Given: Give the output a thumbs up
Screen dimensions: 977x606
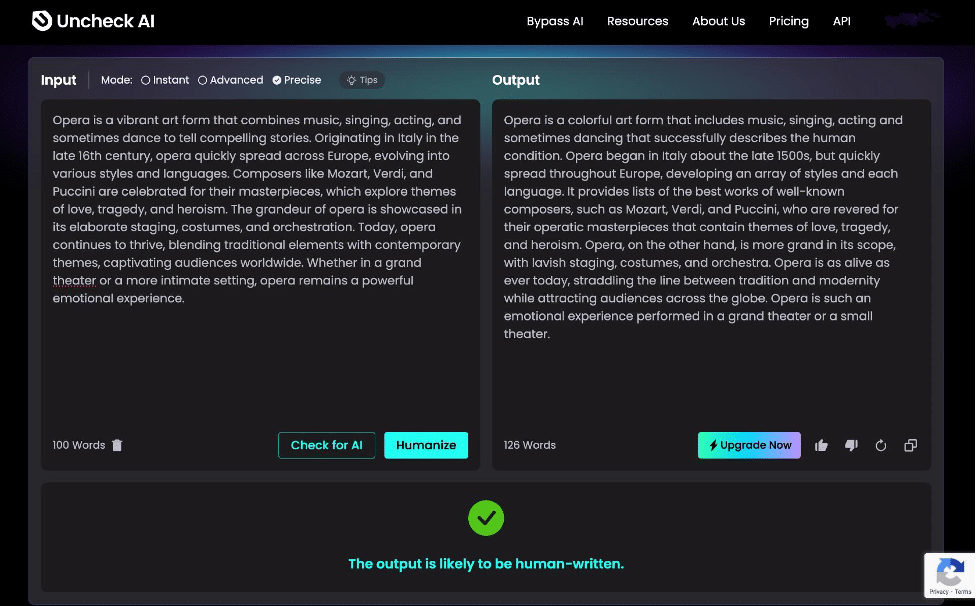Looking at the screenshot, I should (x=821, y=445).
